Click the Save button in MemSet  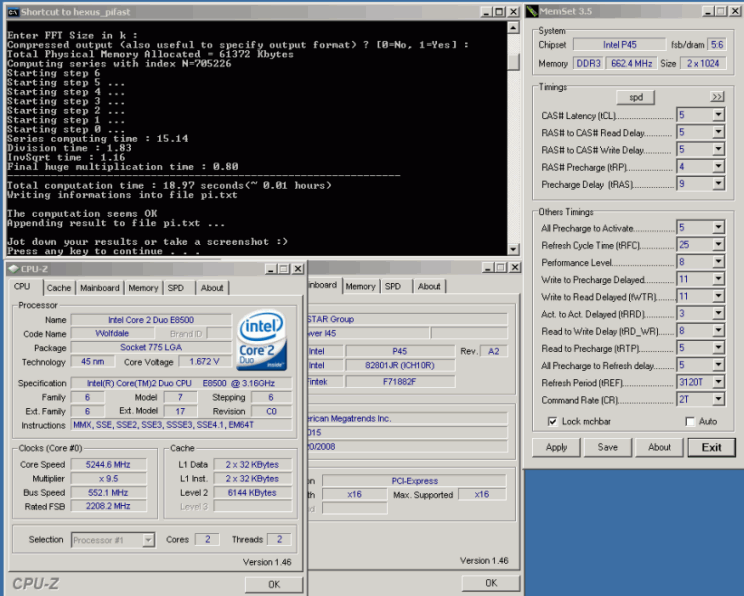[x=608, y=447]
